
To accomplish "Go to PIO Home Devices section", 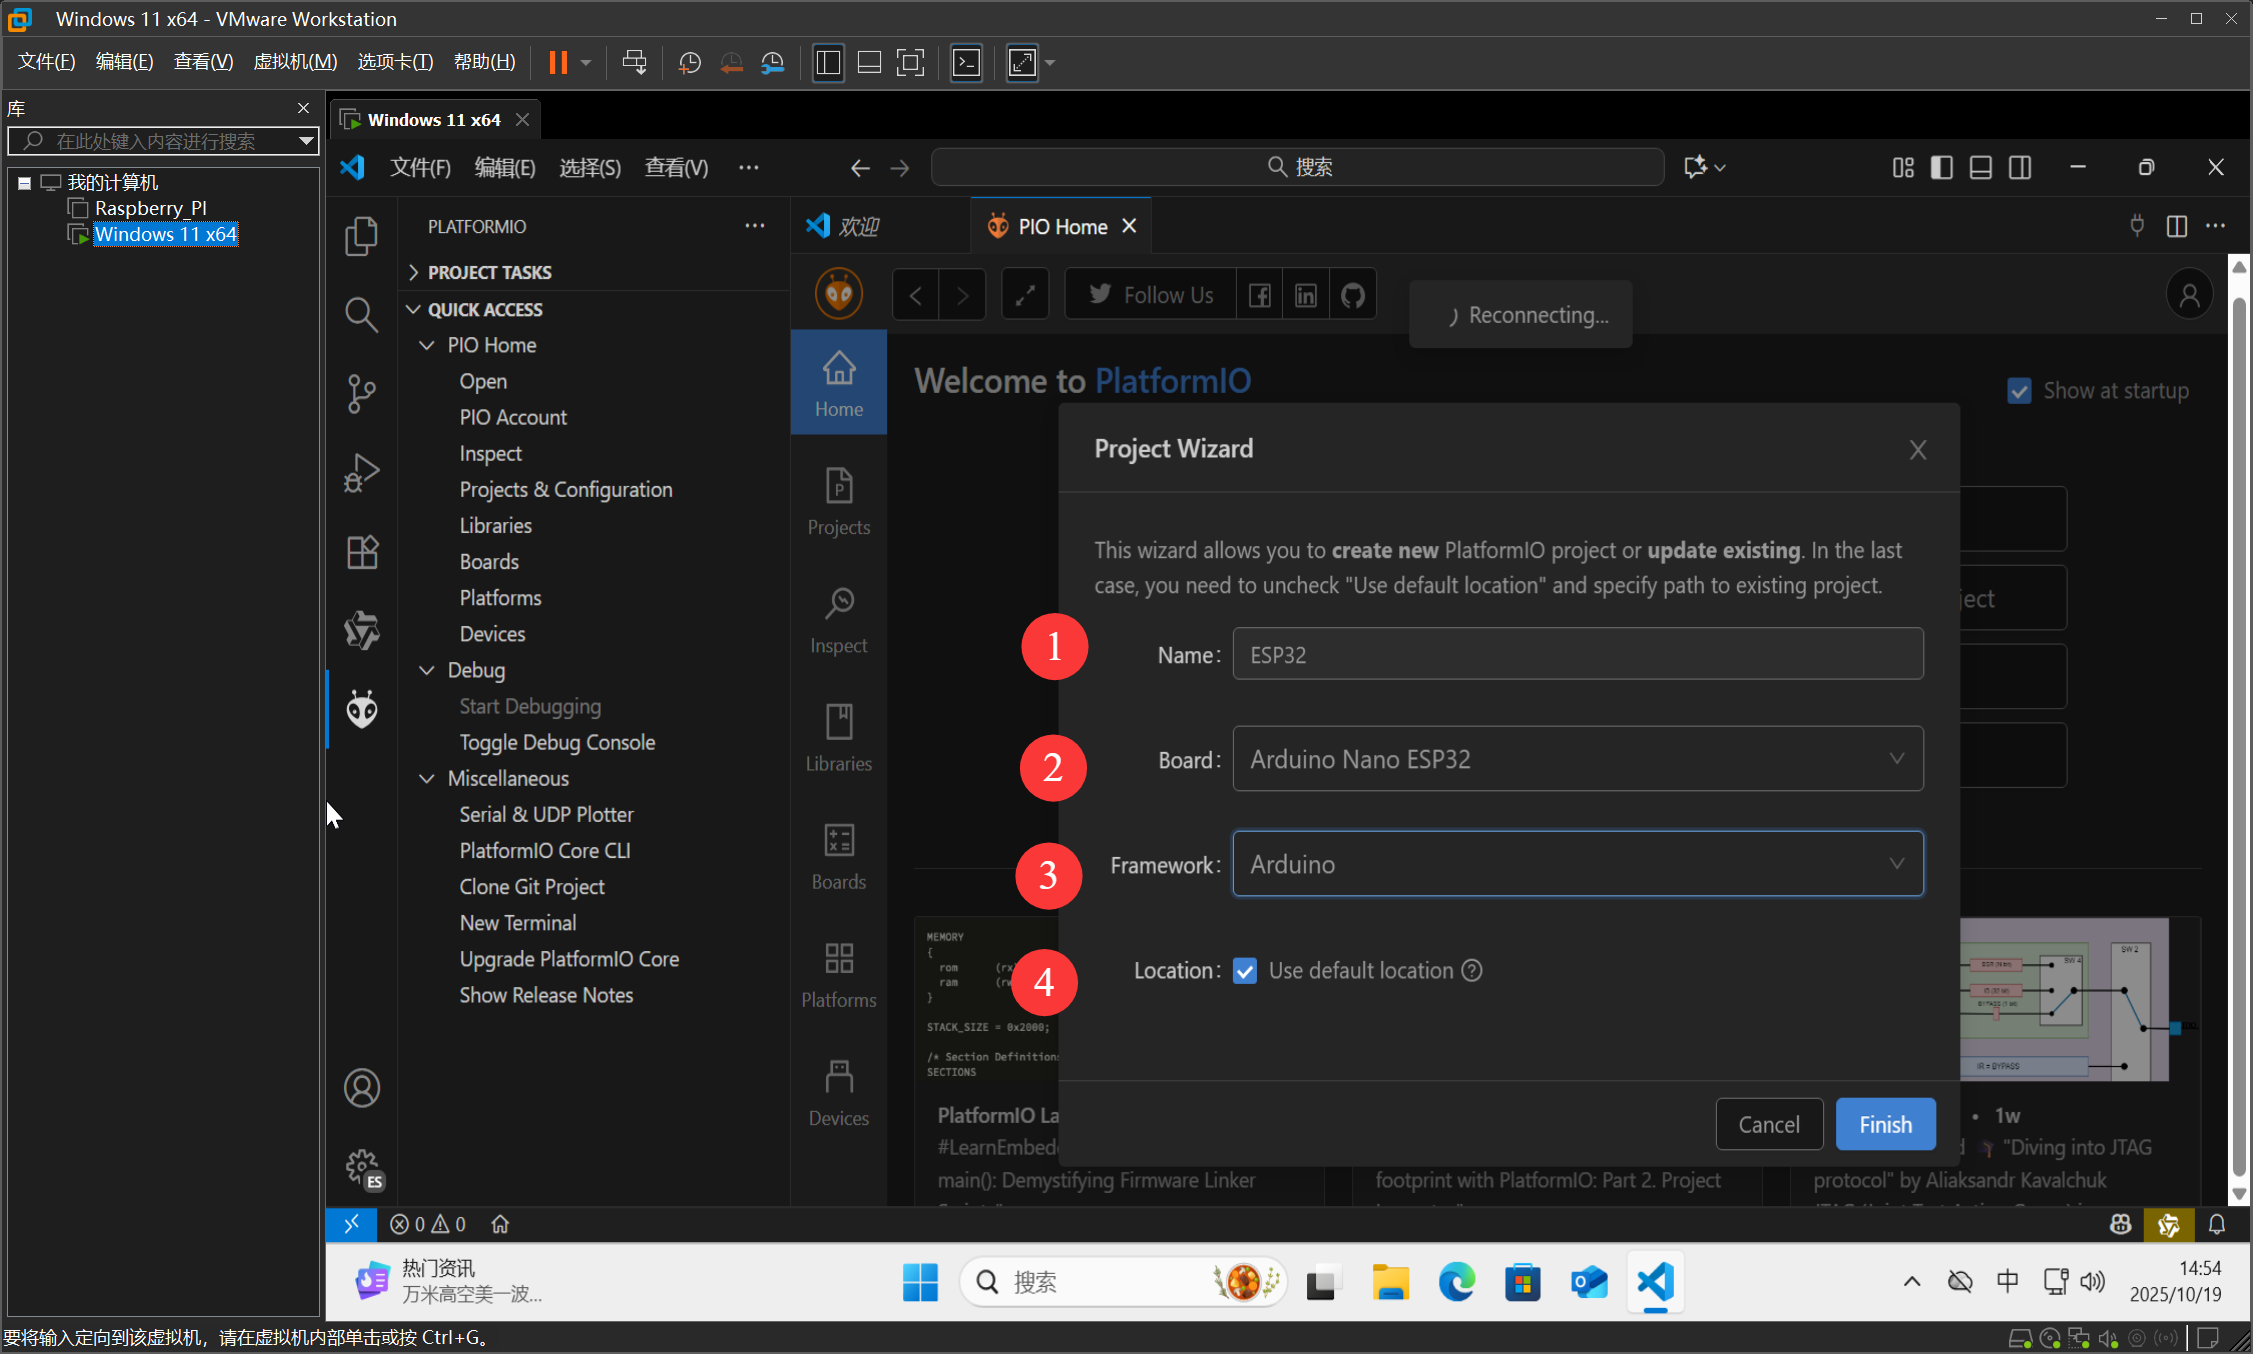I will 838,1092.
